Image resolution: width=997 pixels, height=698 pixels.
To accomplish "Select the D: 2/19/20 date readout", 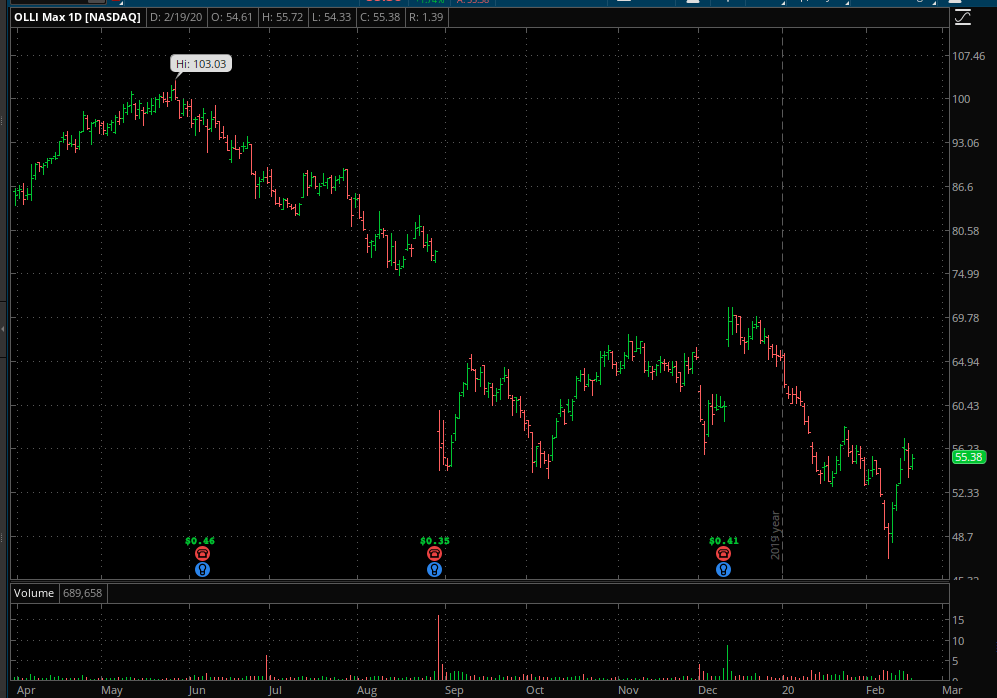I will click(176, 17).
